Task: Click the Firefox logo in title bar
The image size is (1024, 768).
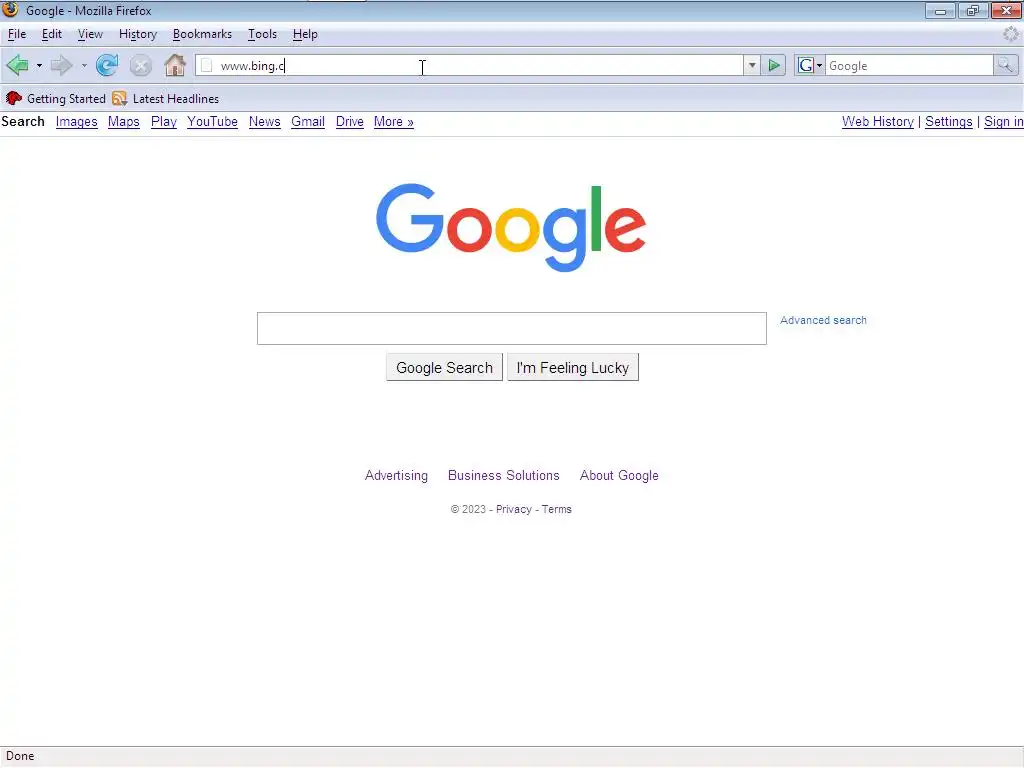Action: click(x=10, y=10)
